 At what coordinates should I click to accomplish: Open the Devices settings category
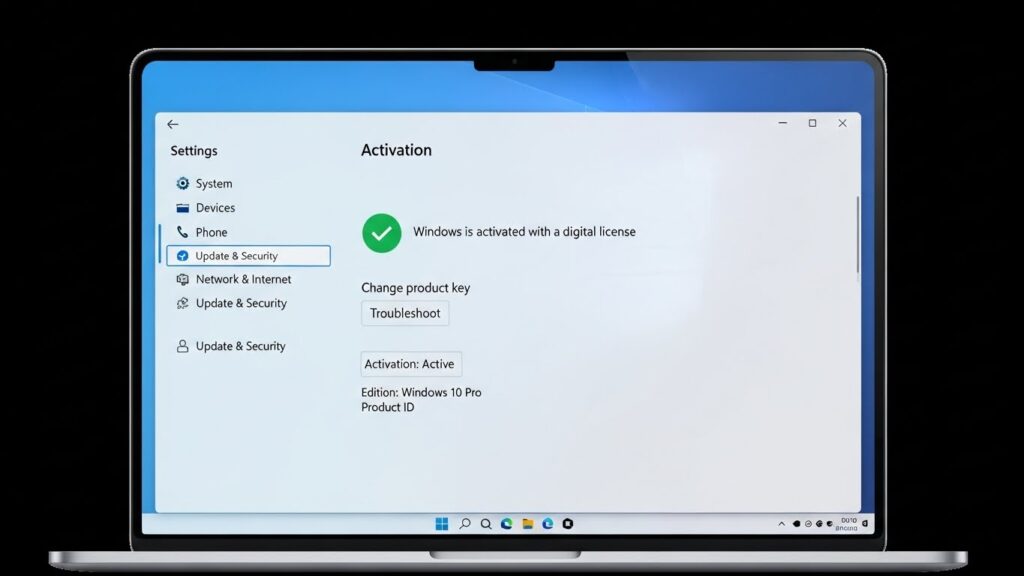pyautogui.click(x=215, y=208)
